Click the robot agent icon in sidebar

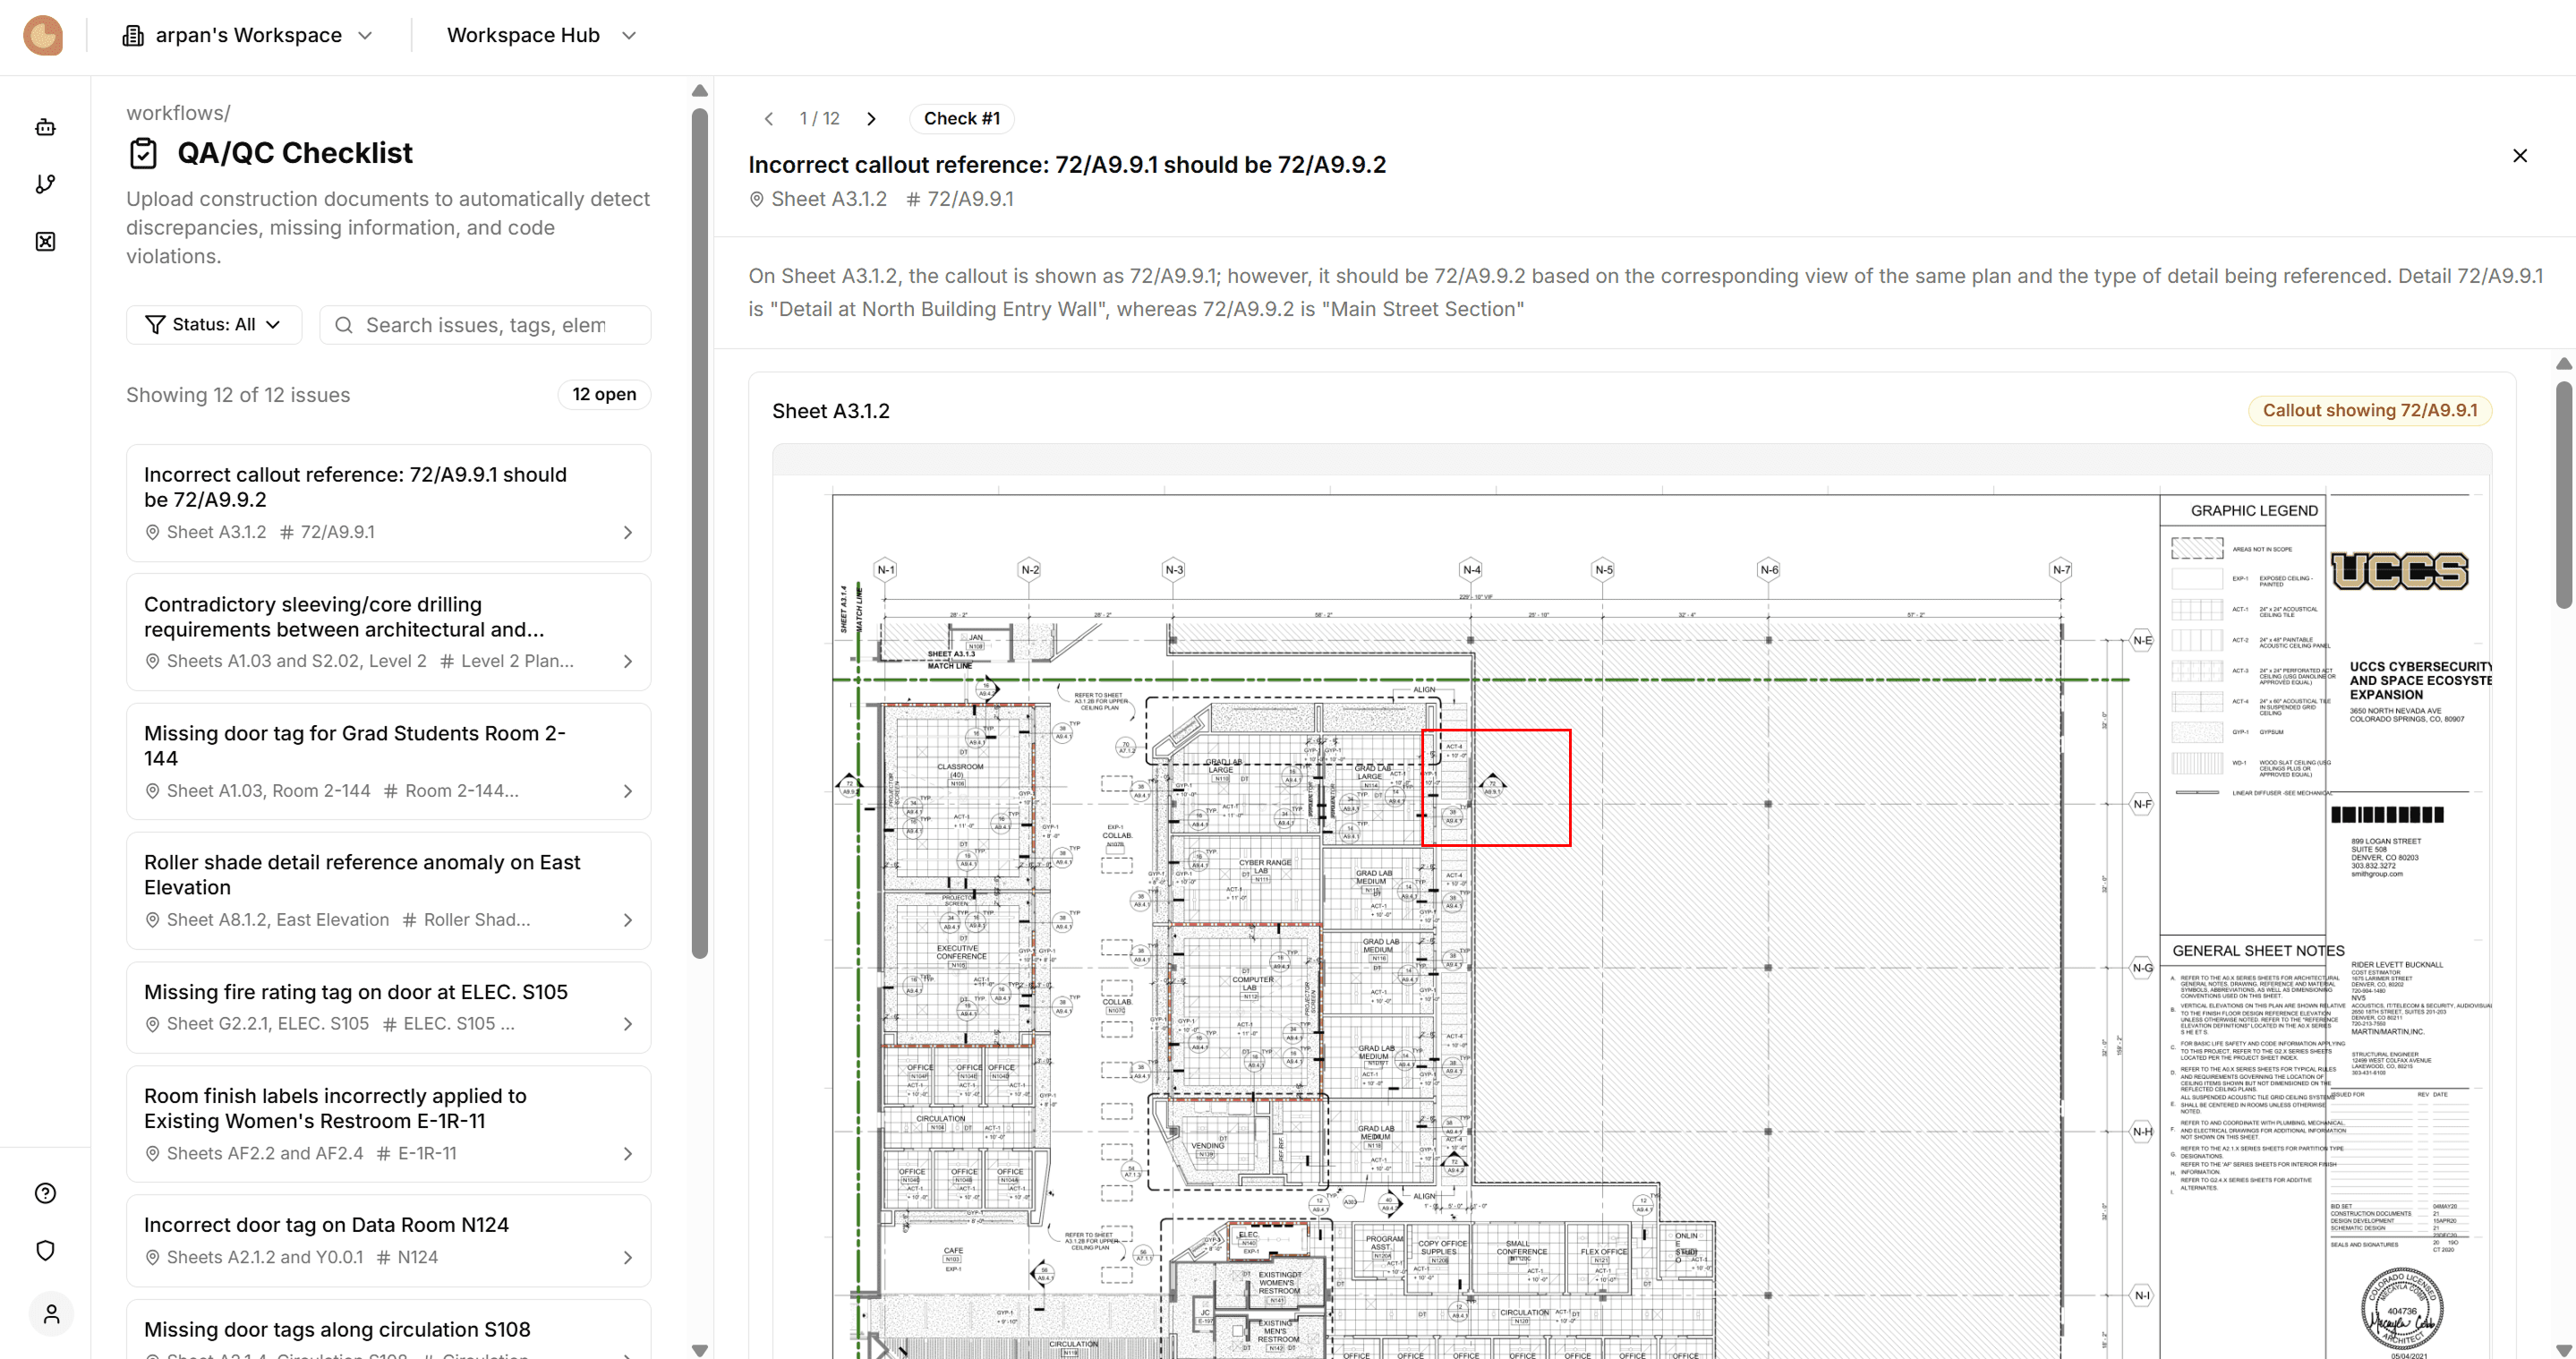[x=45, y=127]
